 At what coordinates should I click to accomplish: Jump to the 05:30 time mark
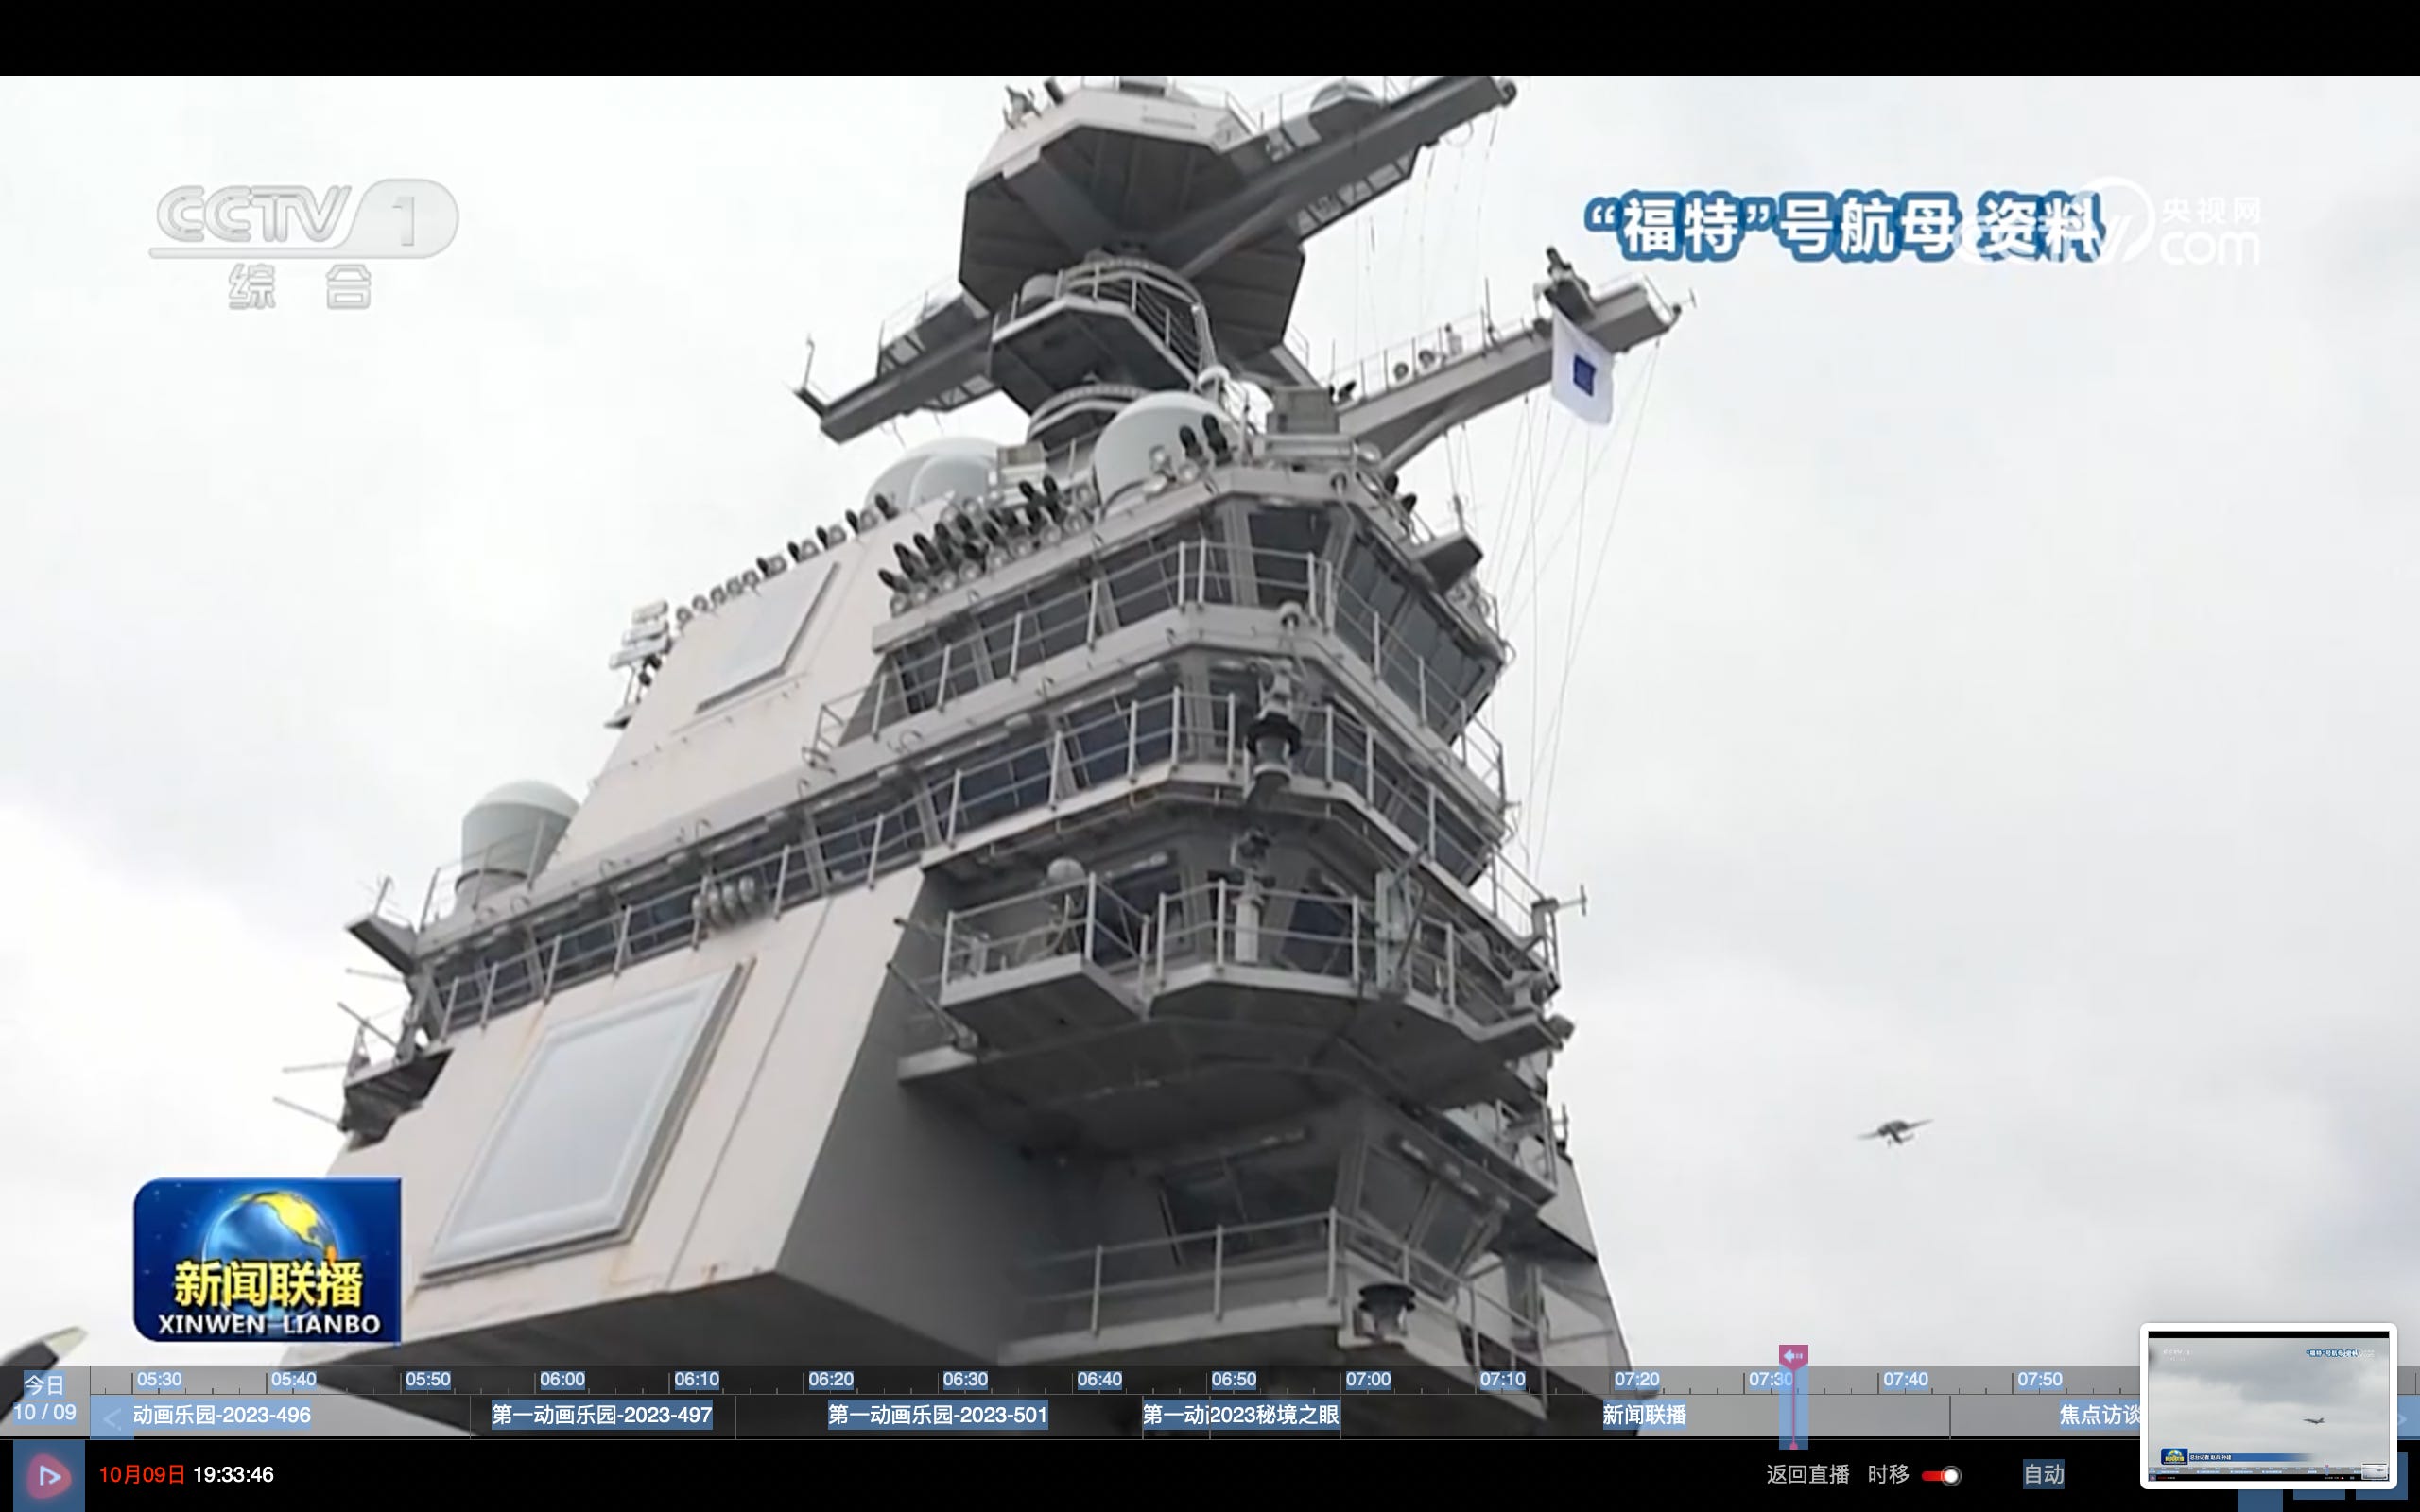[159, 1379]
